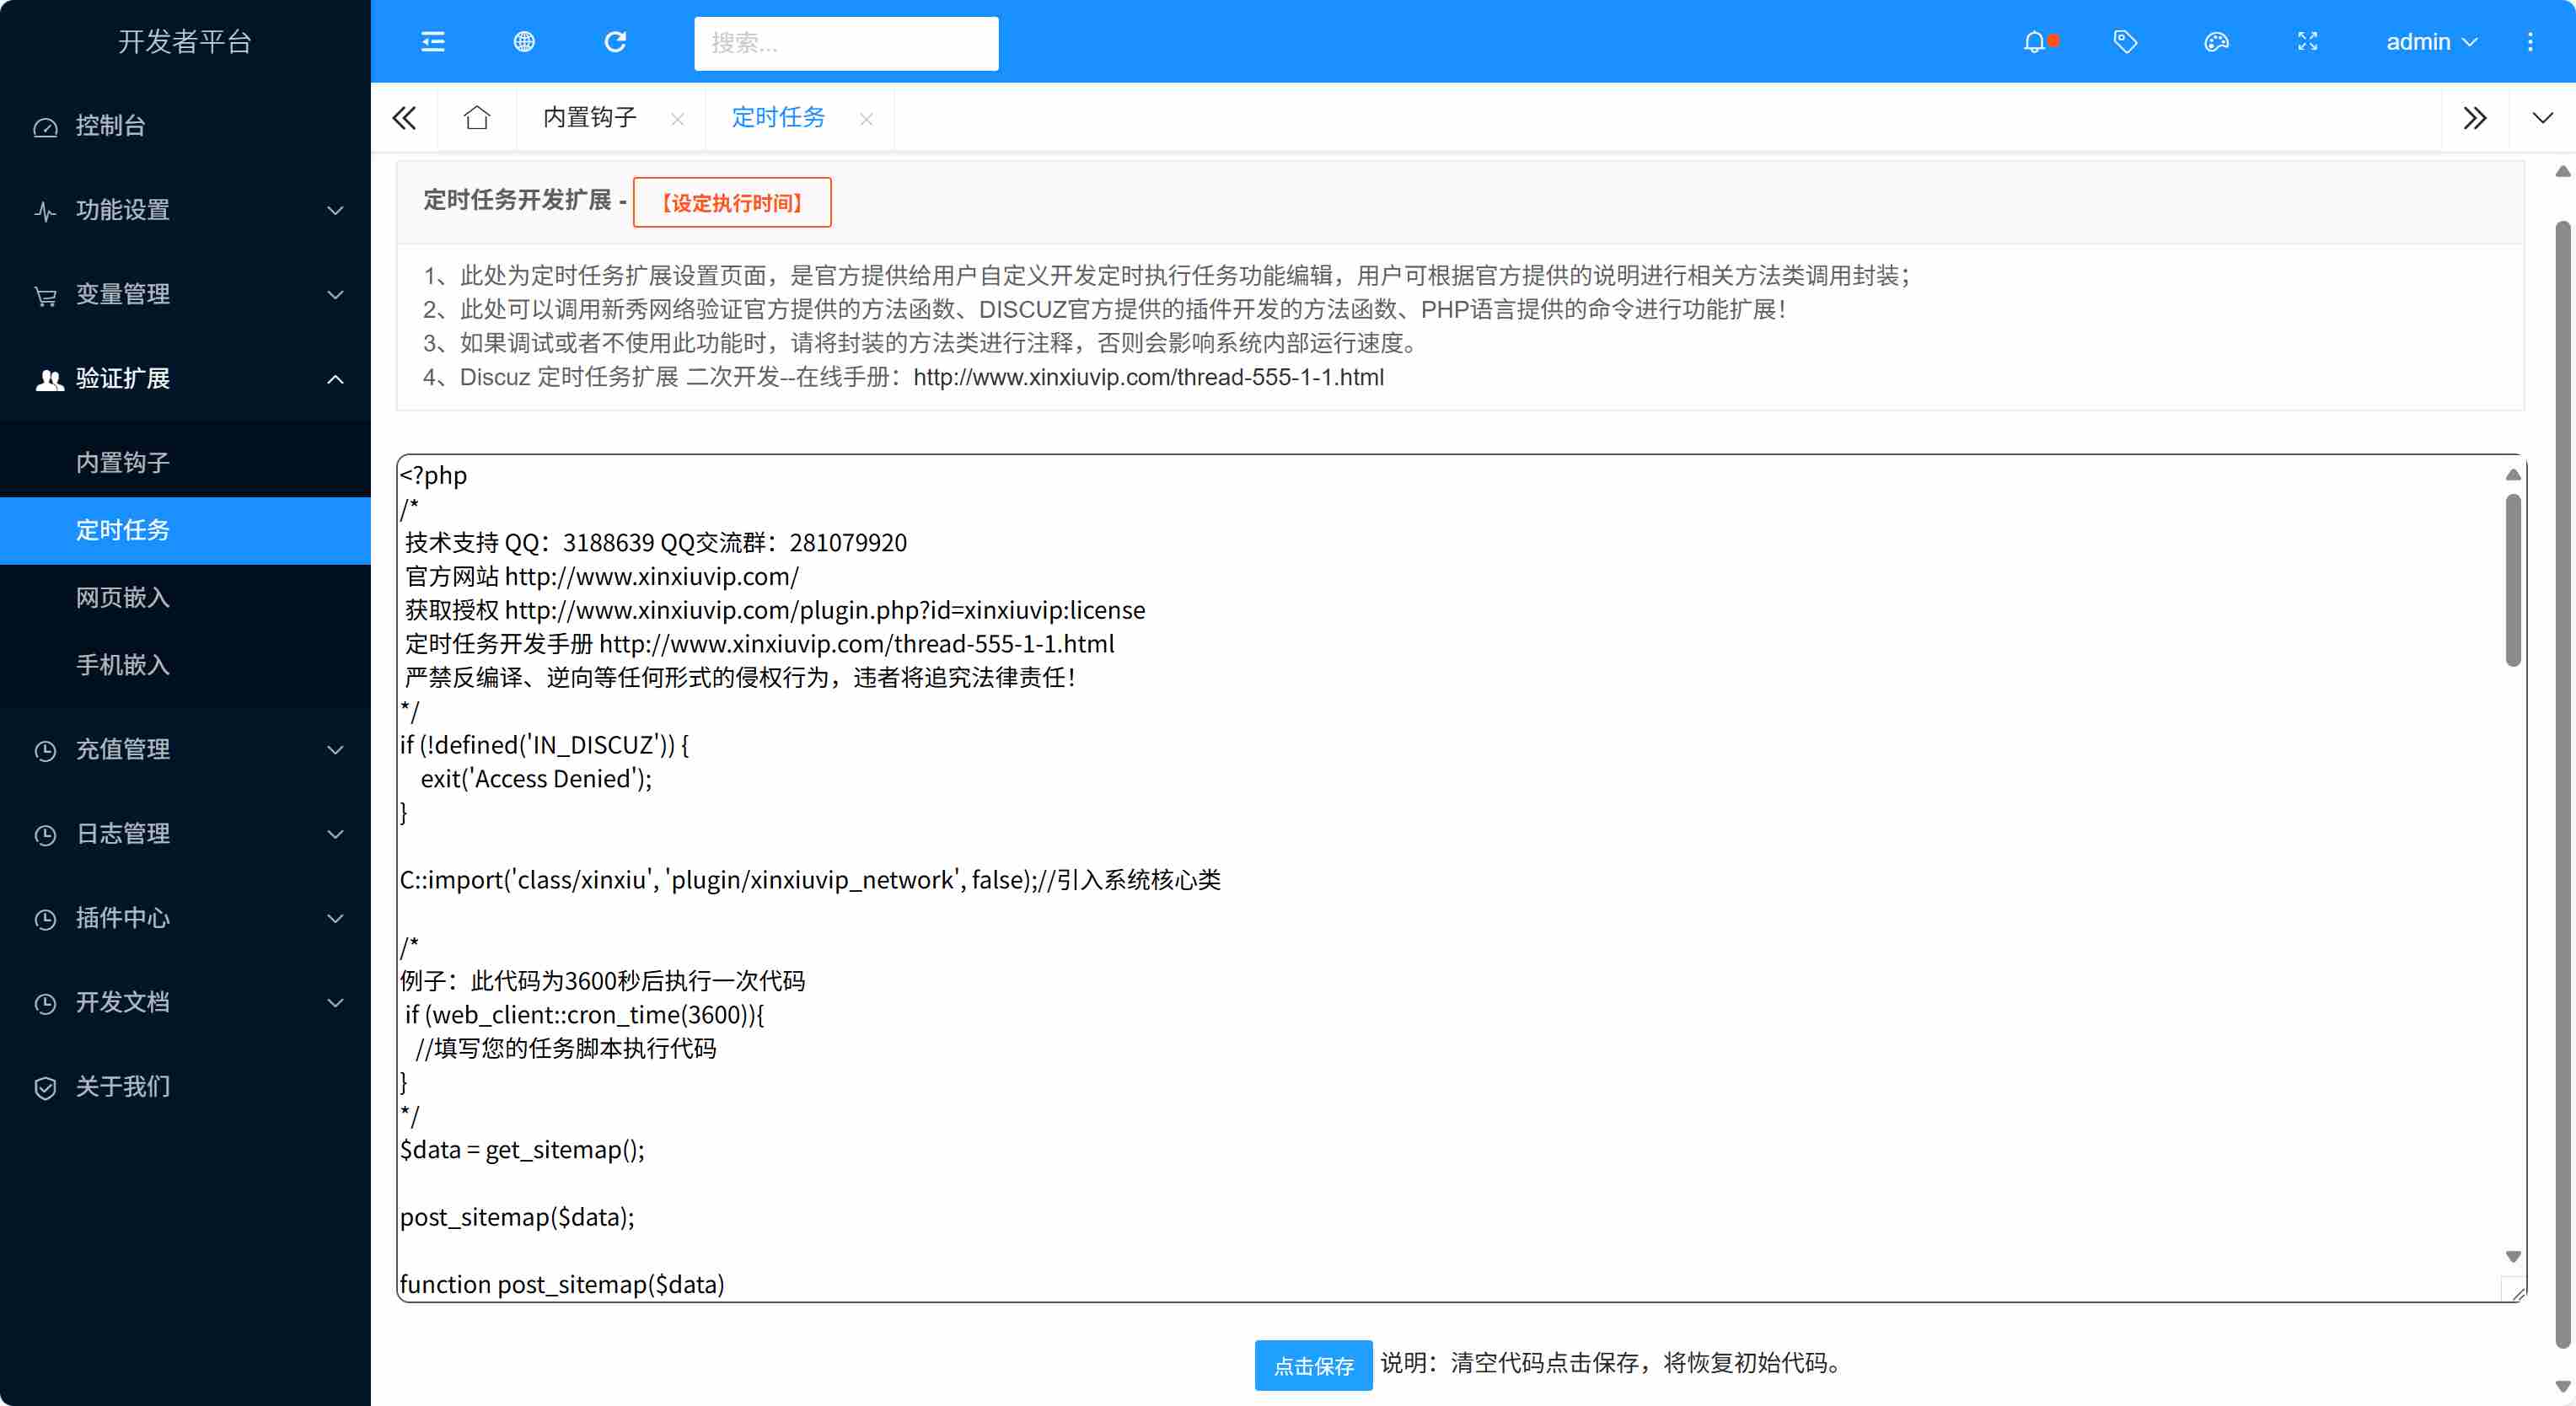
Task: Click the refresh page icon
Action: coord(616,42)
